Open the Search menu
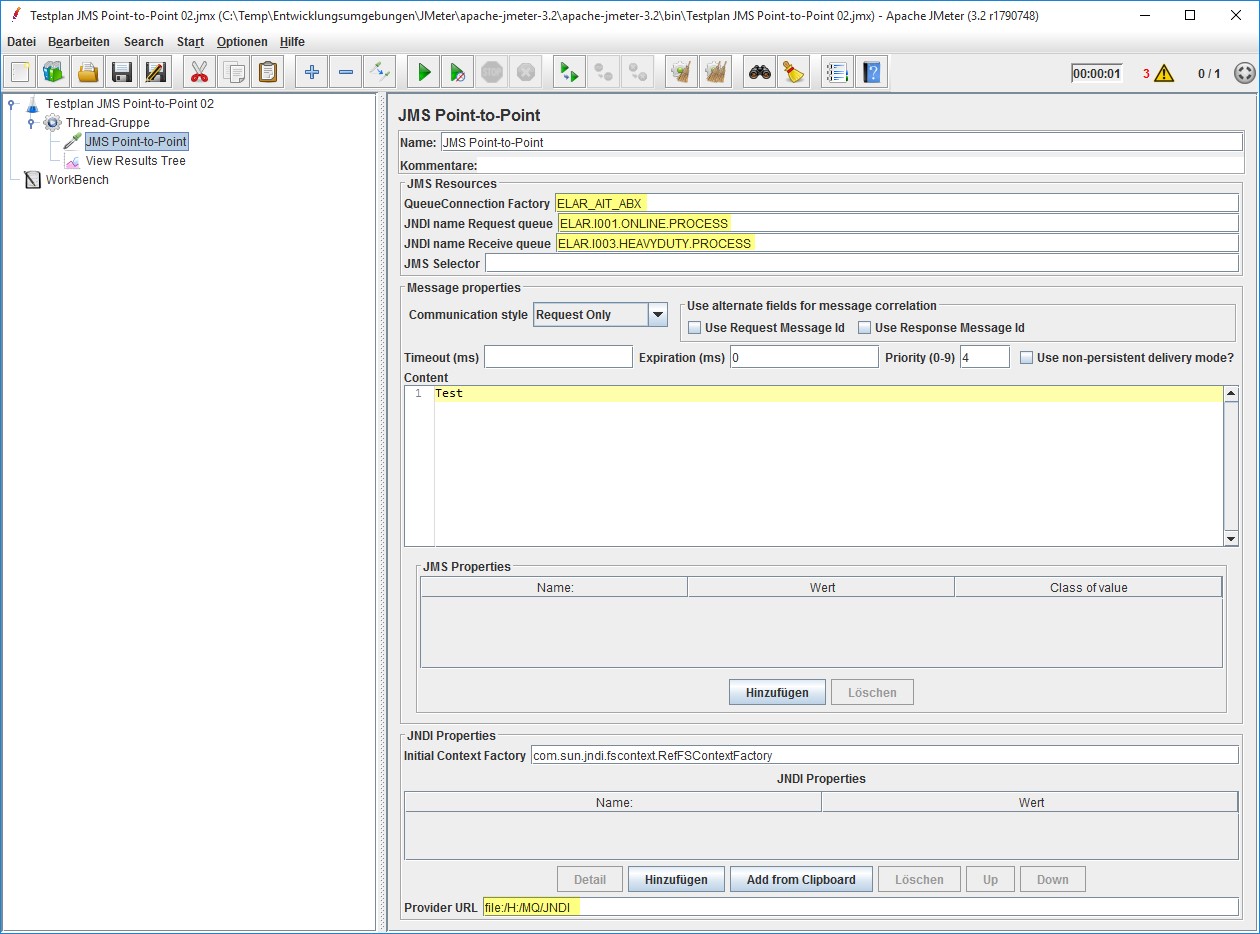This screenshot has width=1260, height=934. click(x=144, y=42)
